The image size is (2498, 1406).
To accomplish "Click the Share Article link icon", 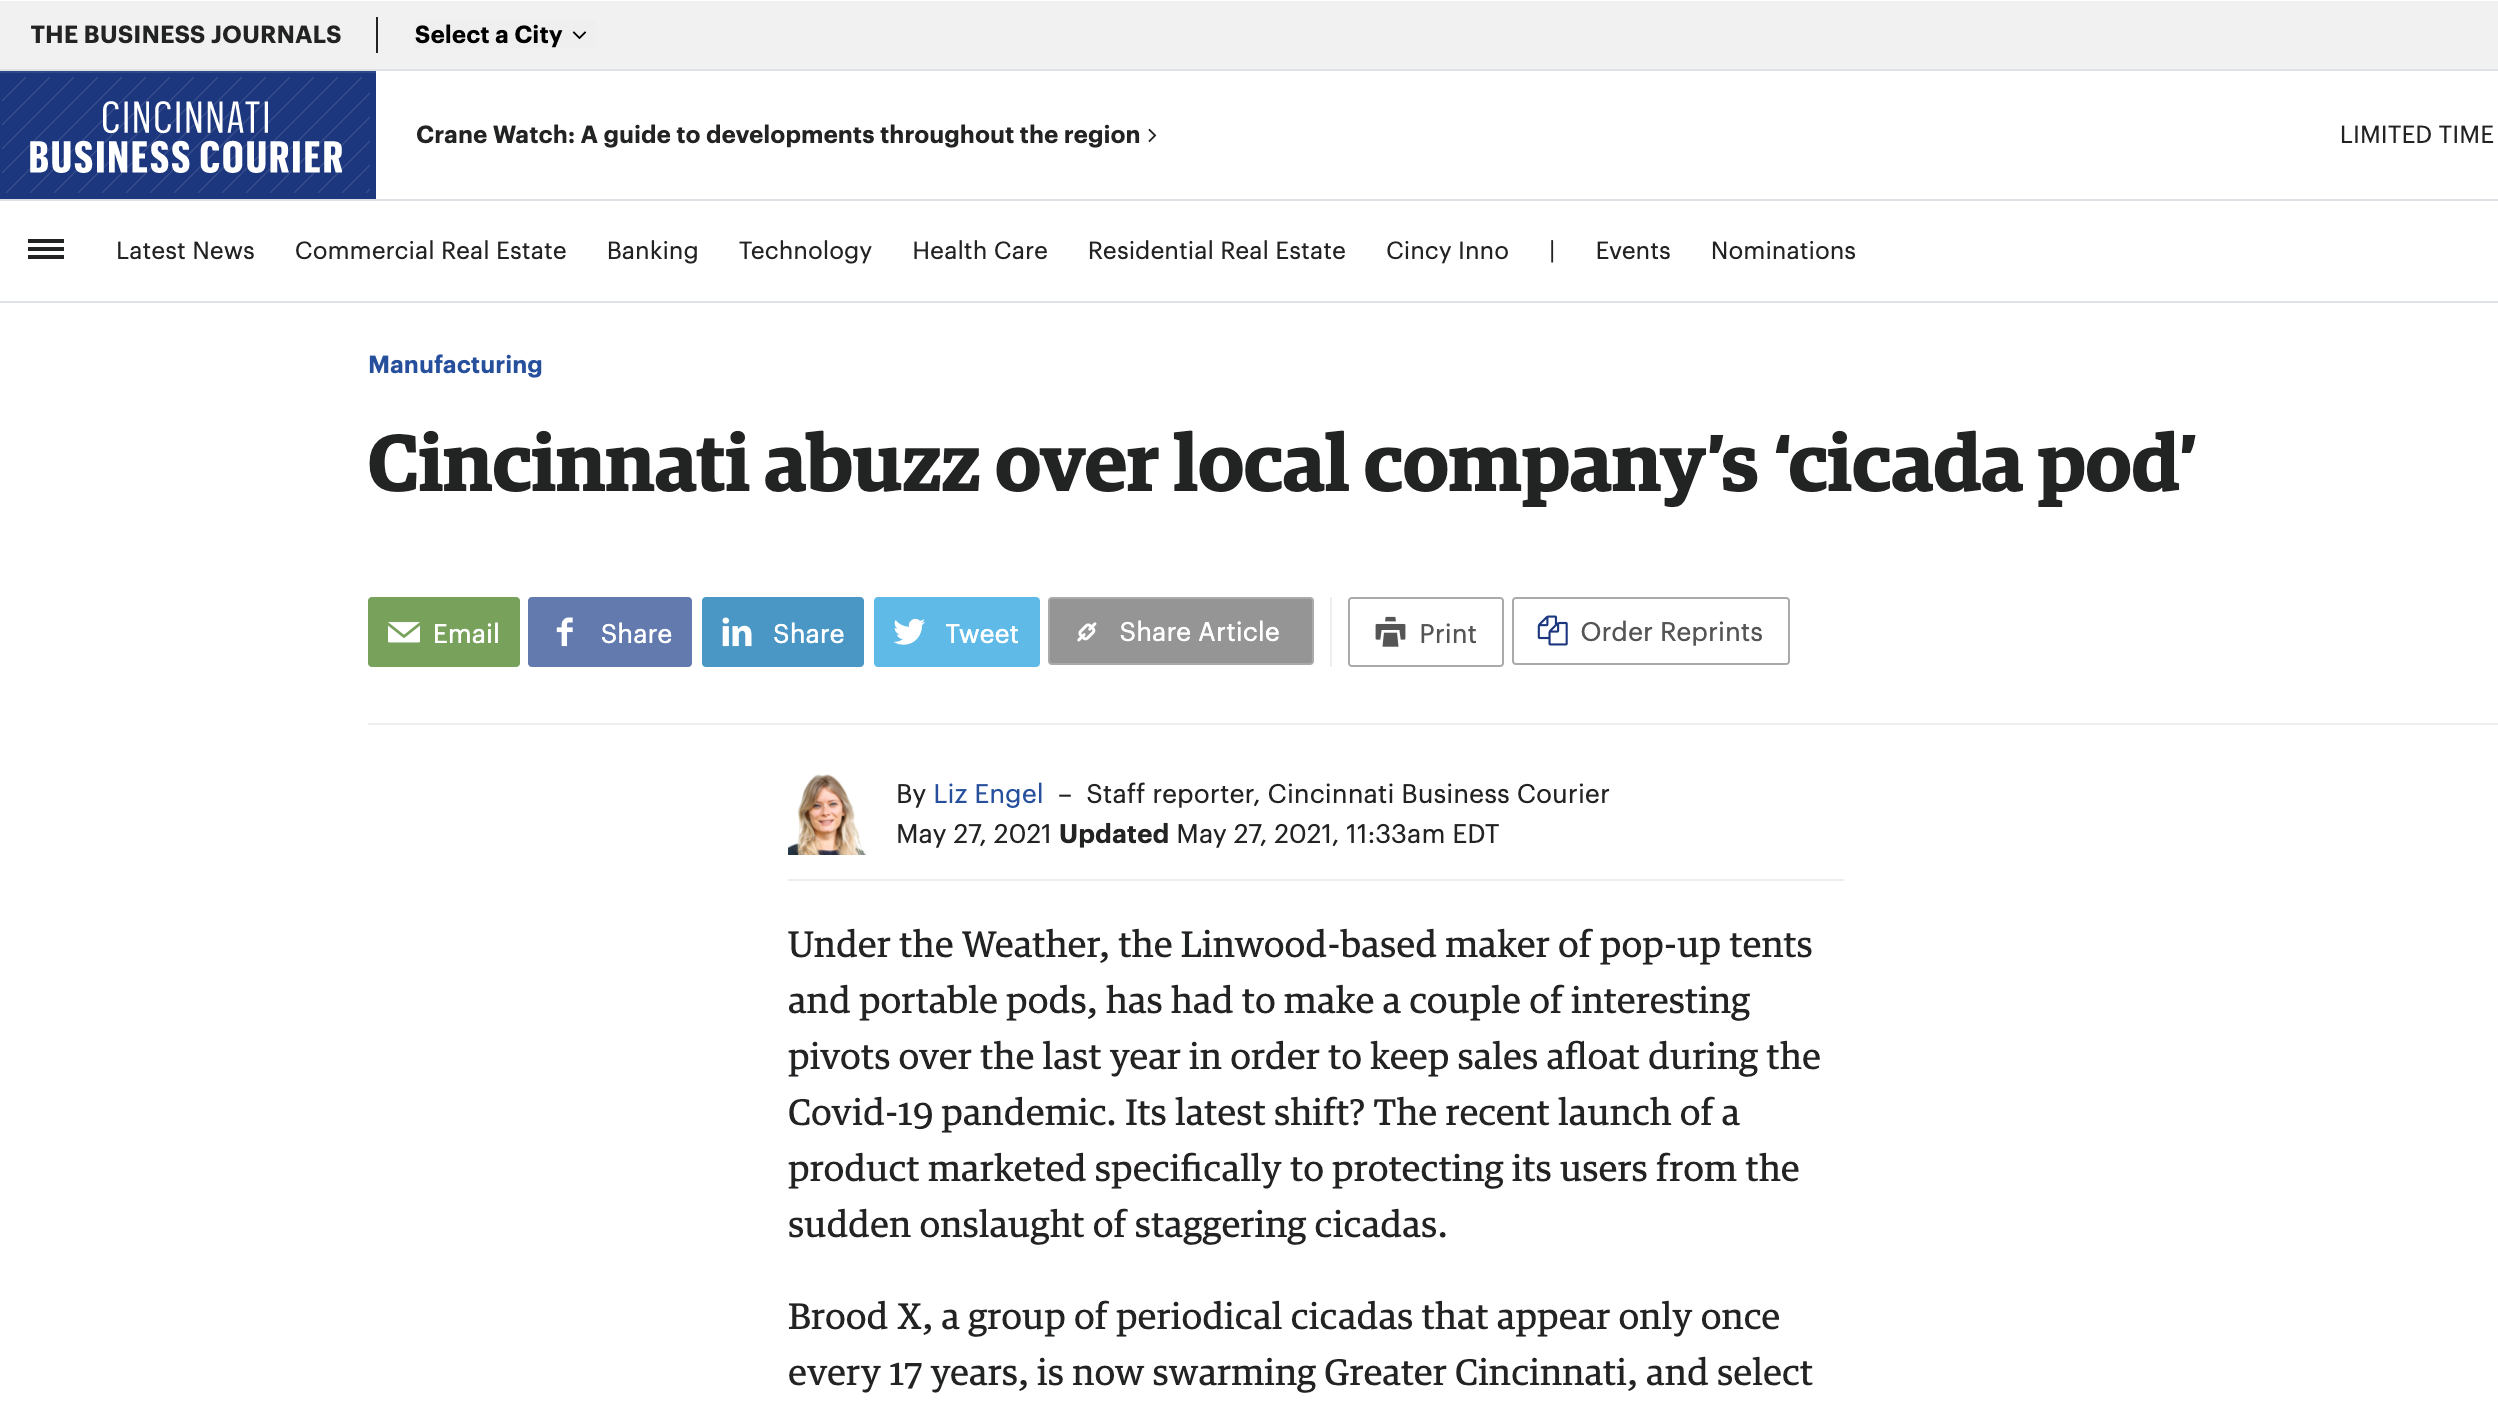I will [1089, 631].
